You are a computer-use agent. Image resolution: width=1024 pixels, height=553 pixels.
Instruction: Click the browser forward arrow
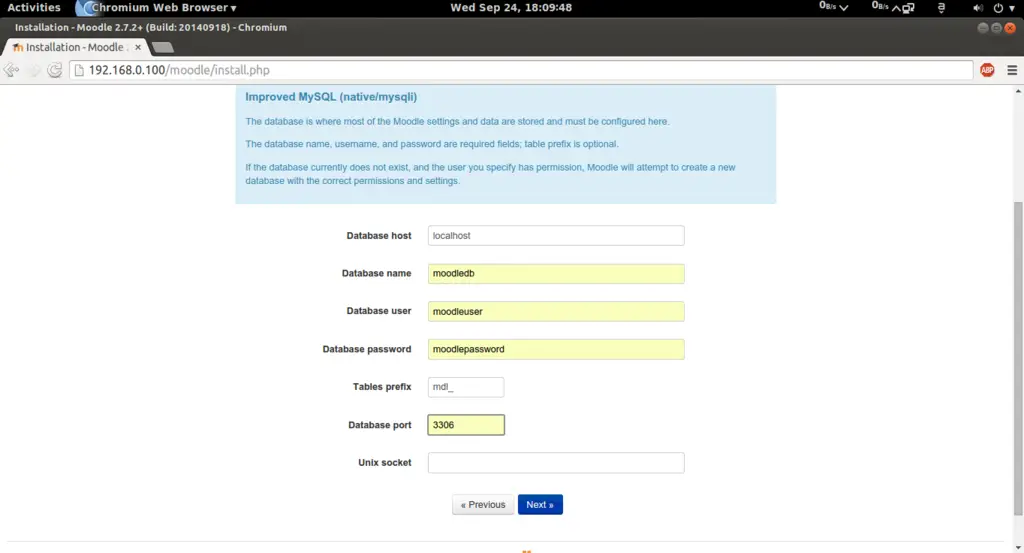34,70
